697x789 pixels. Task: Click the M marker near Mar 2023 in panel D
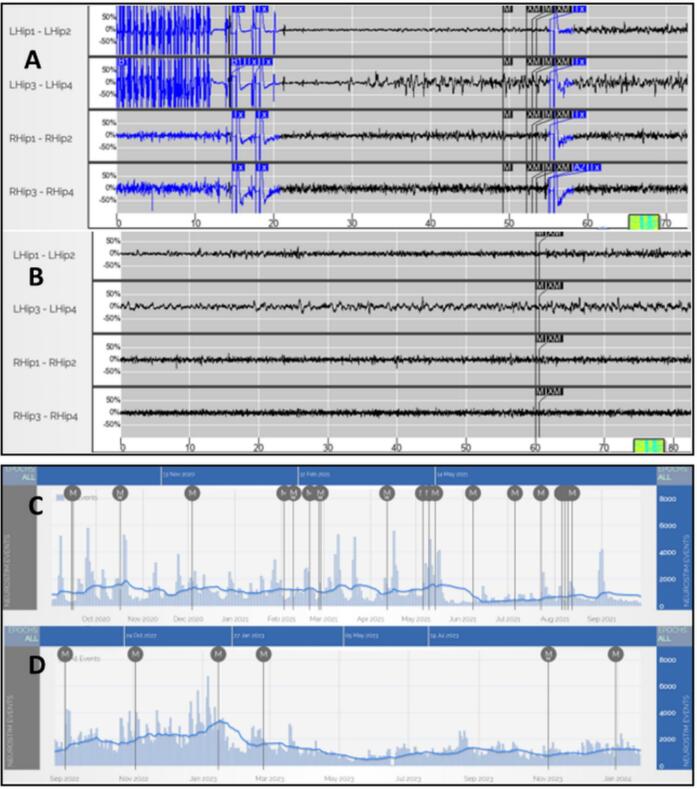point(263,654)
